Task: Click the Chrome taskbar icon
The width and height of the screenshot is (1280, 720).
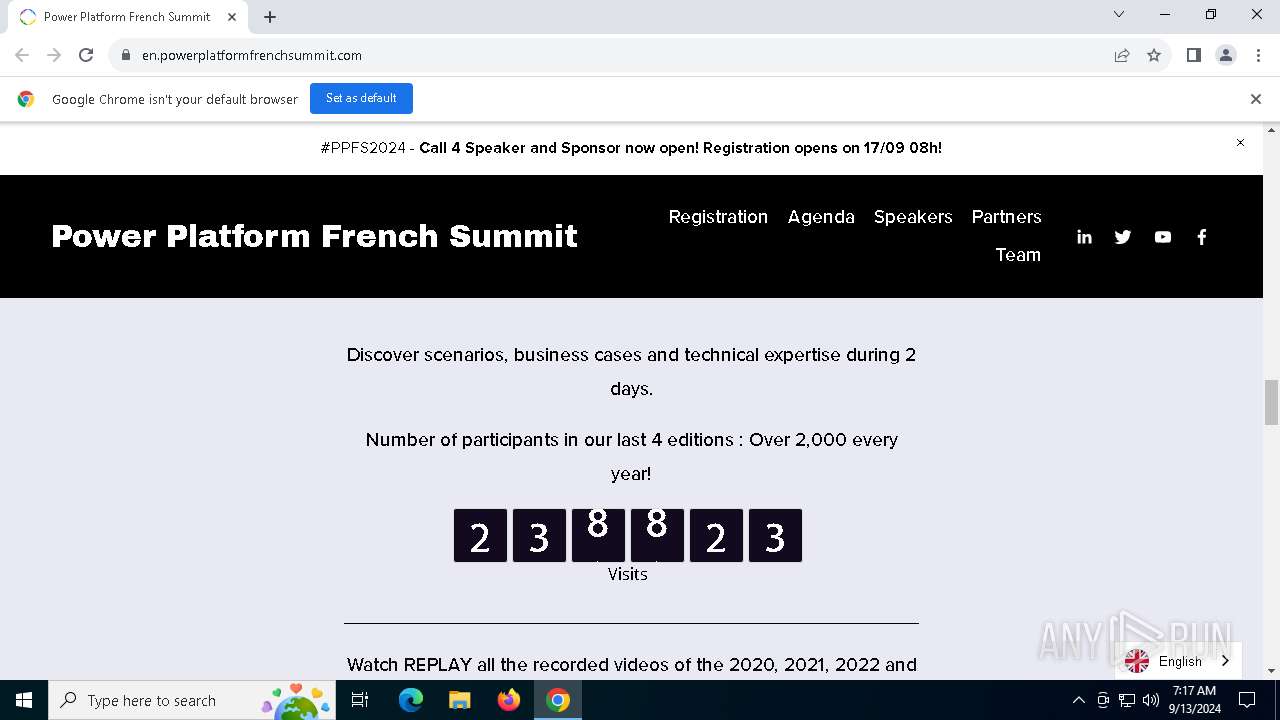Action: 558,700
